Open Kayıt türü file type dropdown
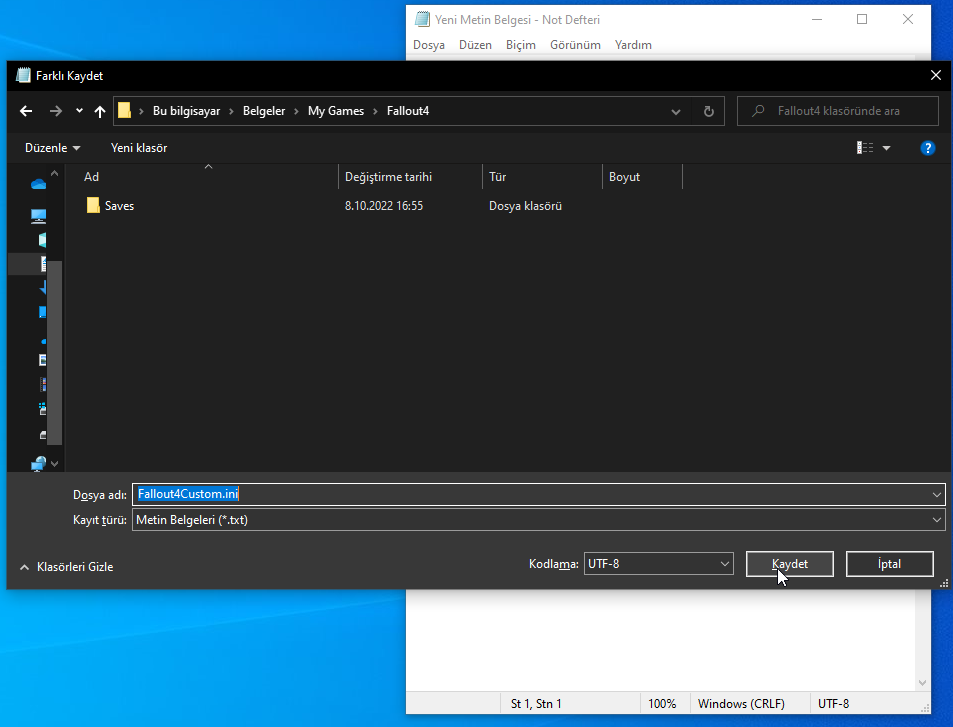 tap(538, 520)
